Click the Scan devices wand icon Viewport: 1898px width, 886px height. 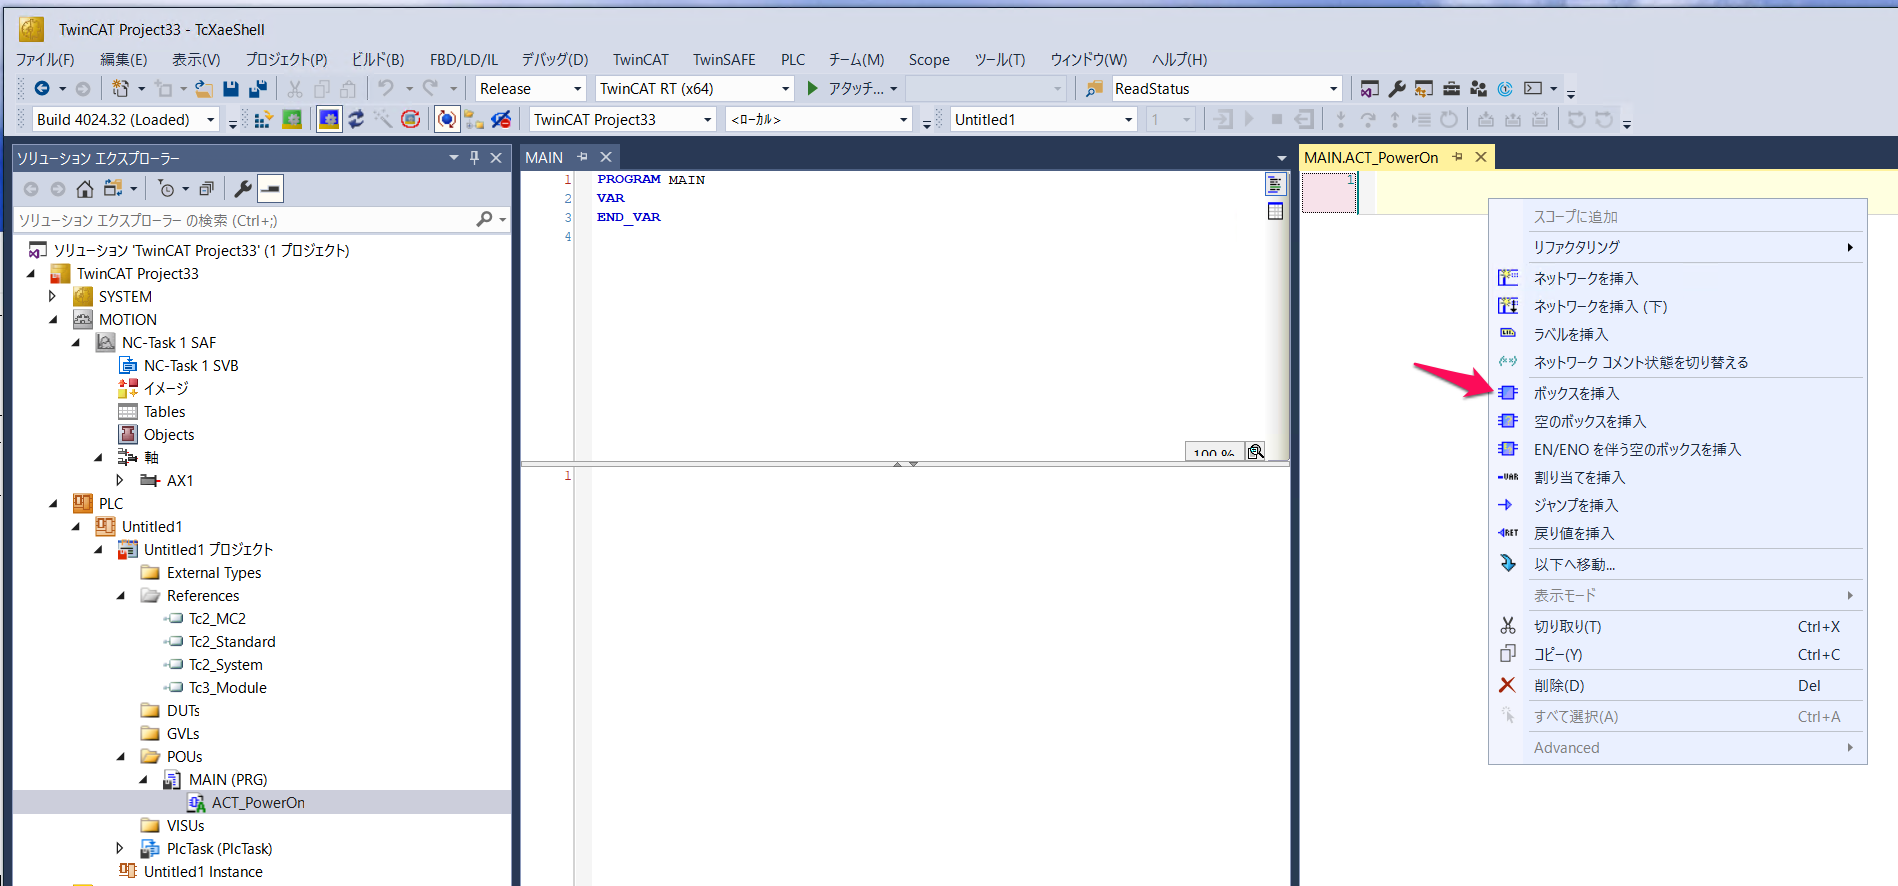coord(383,120)
